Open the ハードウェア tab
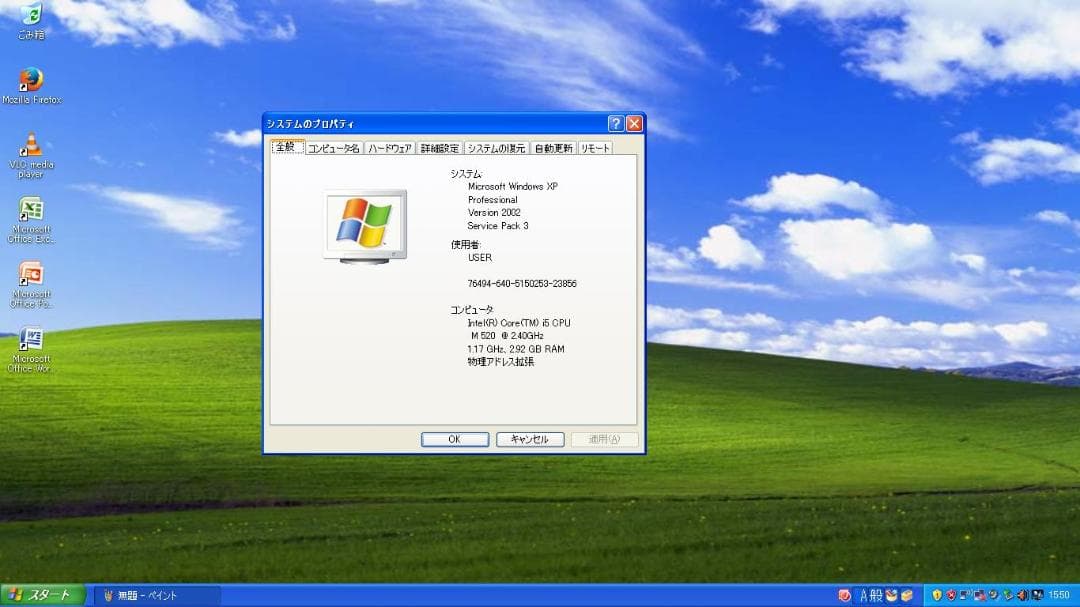Image resolution: width=1080 pixels, height=607 pixels. [x=389, y=145]
